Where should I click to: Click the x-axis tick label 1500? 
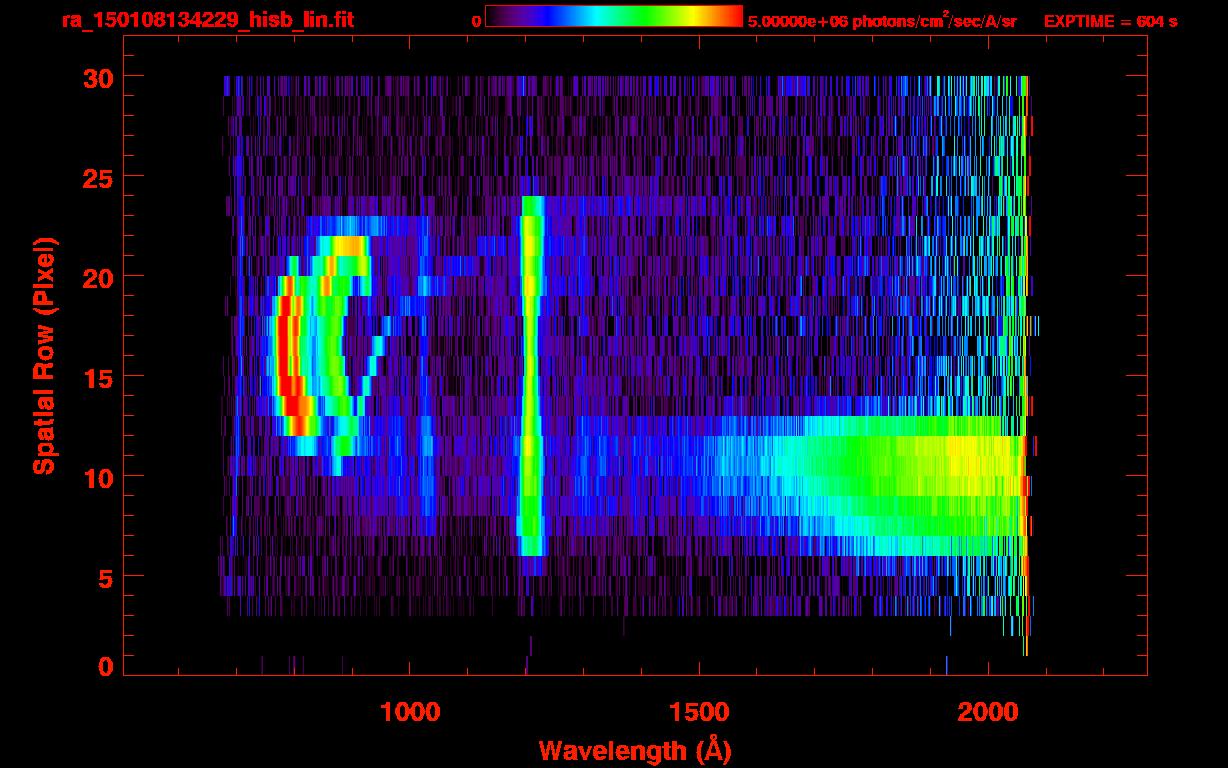(699, 713)
